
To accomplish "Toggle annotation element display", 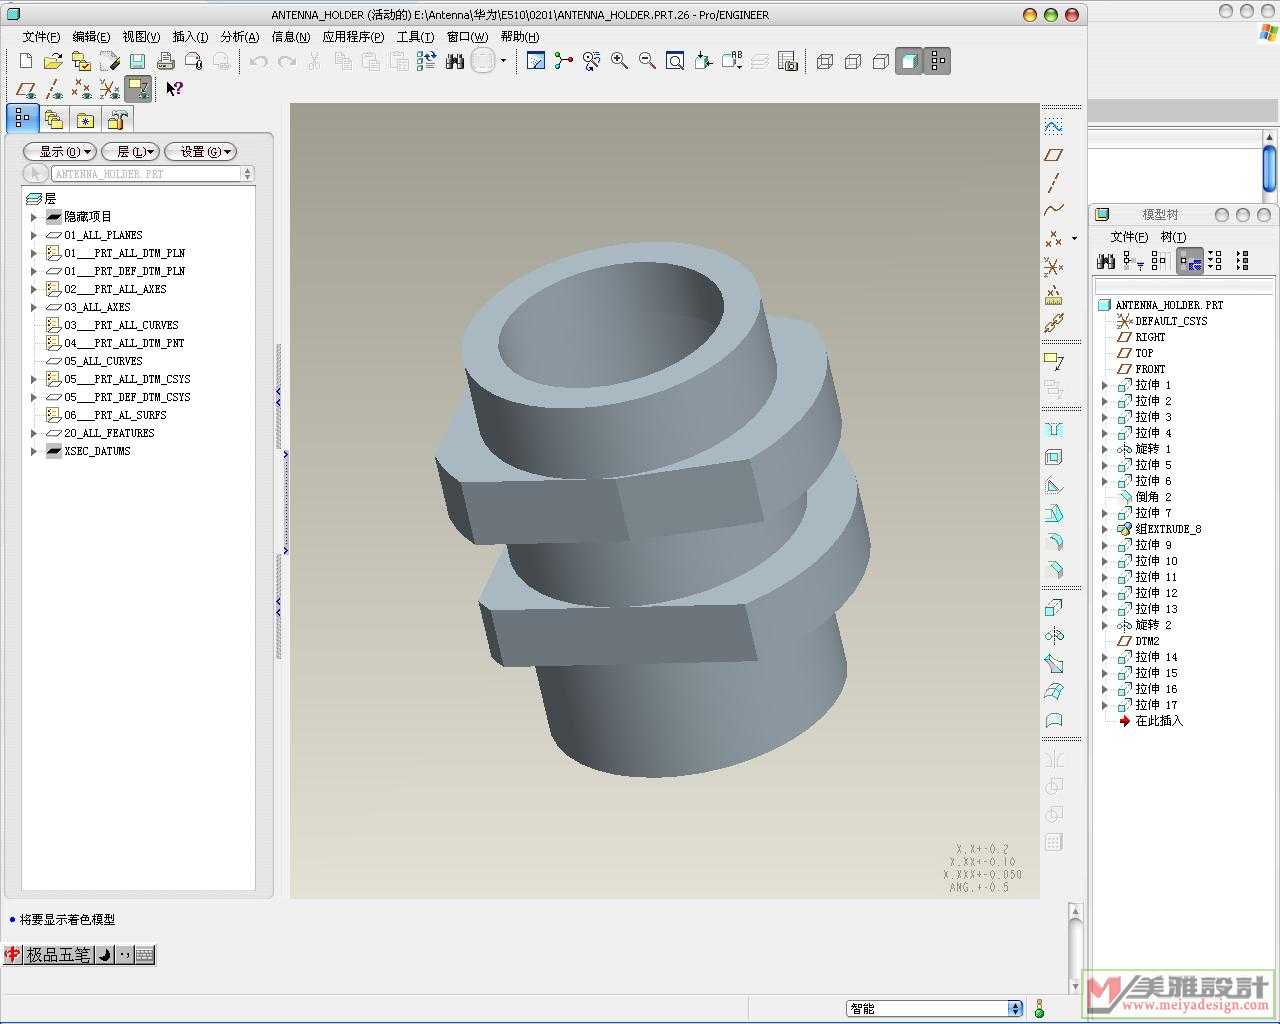I will coord(138,89).
